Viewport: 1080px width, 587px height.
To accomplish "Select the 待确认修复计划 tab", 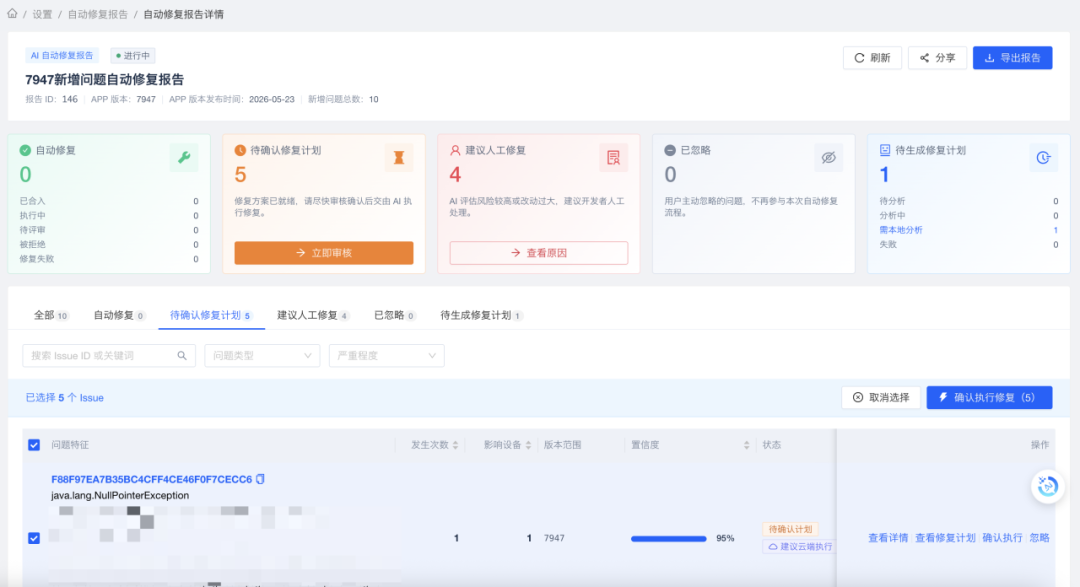I will coord(211,316).
